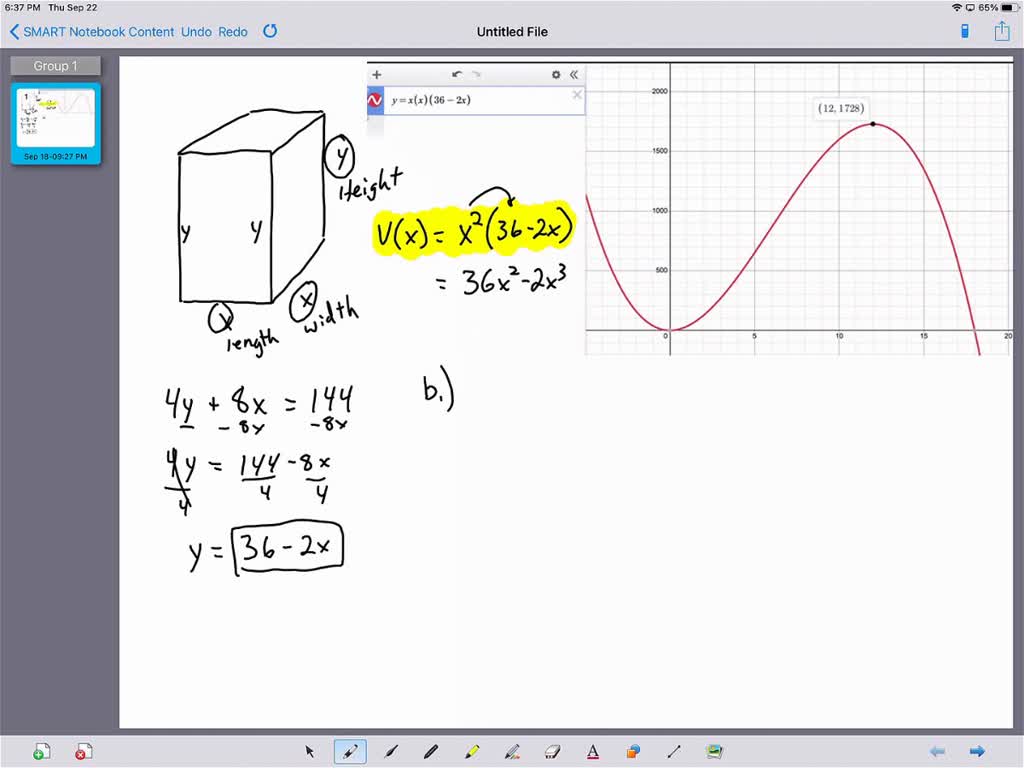Remove the y=x(x)(36-2x) expression
The height and width of the screenshot is (768, 1024).
[577, 95]
